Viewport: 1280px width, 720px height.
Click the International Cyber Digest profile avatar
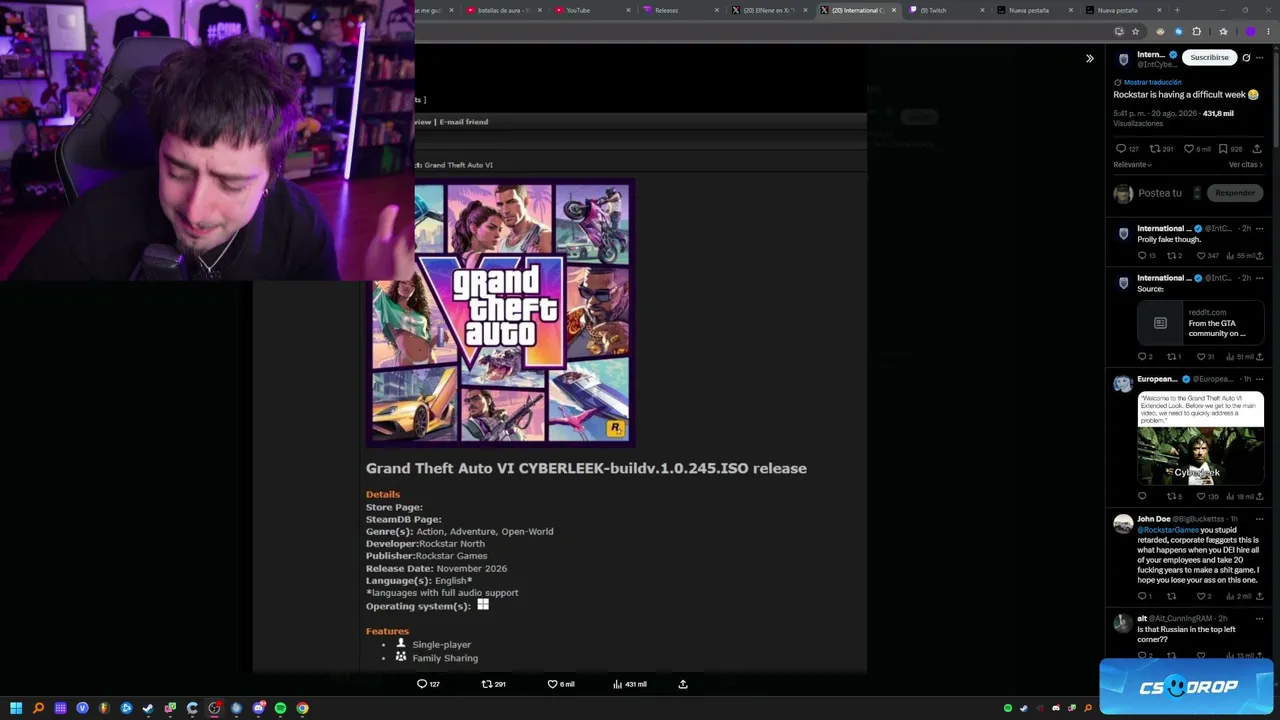(1123, 59)
